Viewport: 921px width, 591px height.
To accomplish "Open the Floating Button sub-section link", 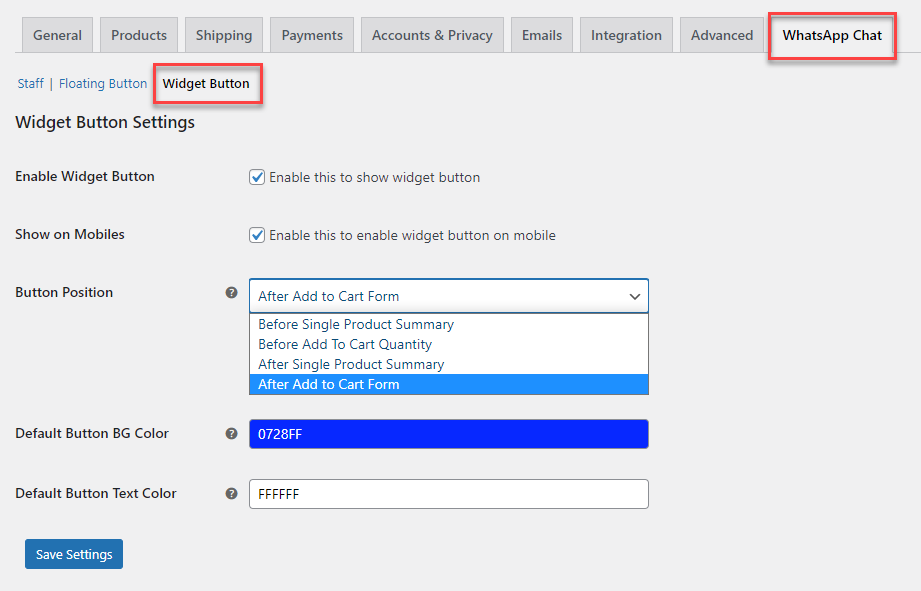I will pyautogui.click(x=103, y=83).
